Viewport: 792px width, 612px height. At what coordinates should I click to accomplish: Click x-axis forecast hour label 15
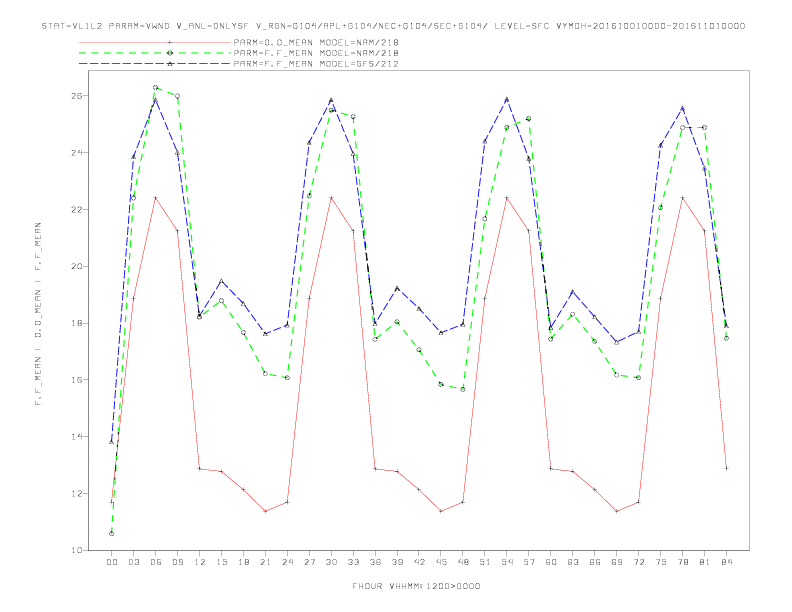221,562
